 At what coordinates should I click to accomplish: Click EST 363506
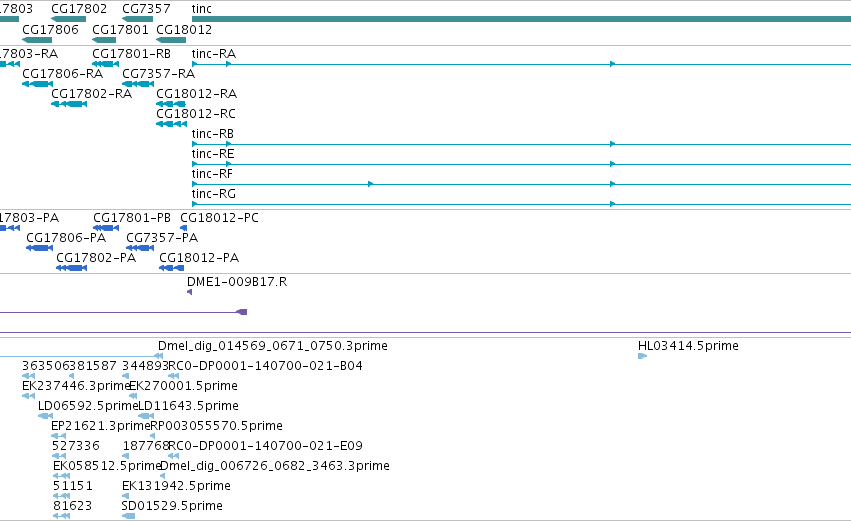(46, 366)
